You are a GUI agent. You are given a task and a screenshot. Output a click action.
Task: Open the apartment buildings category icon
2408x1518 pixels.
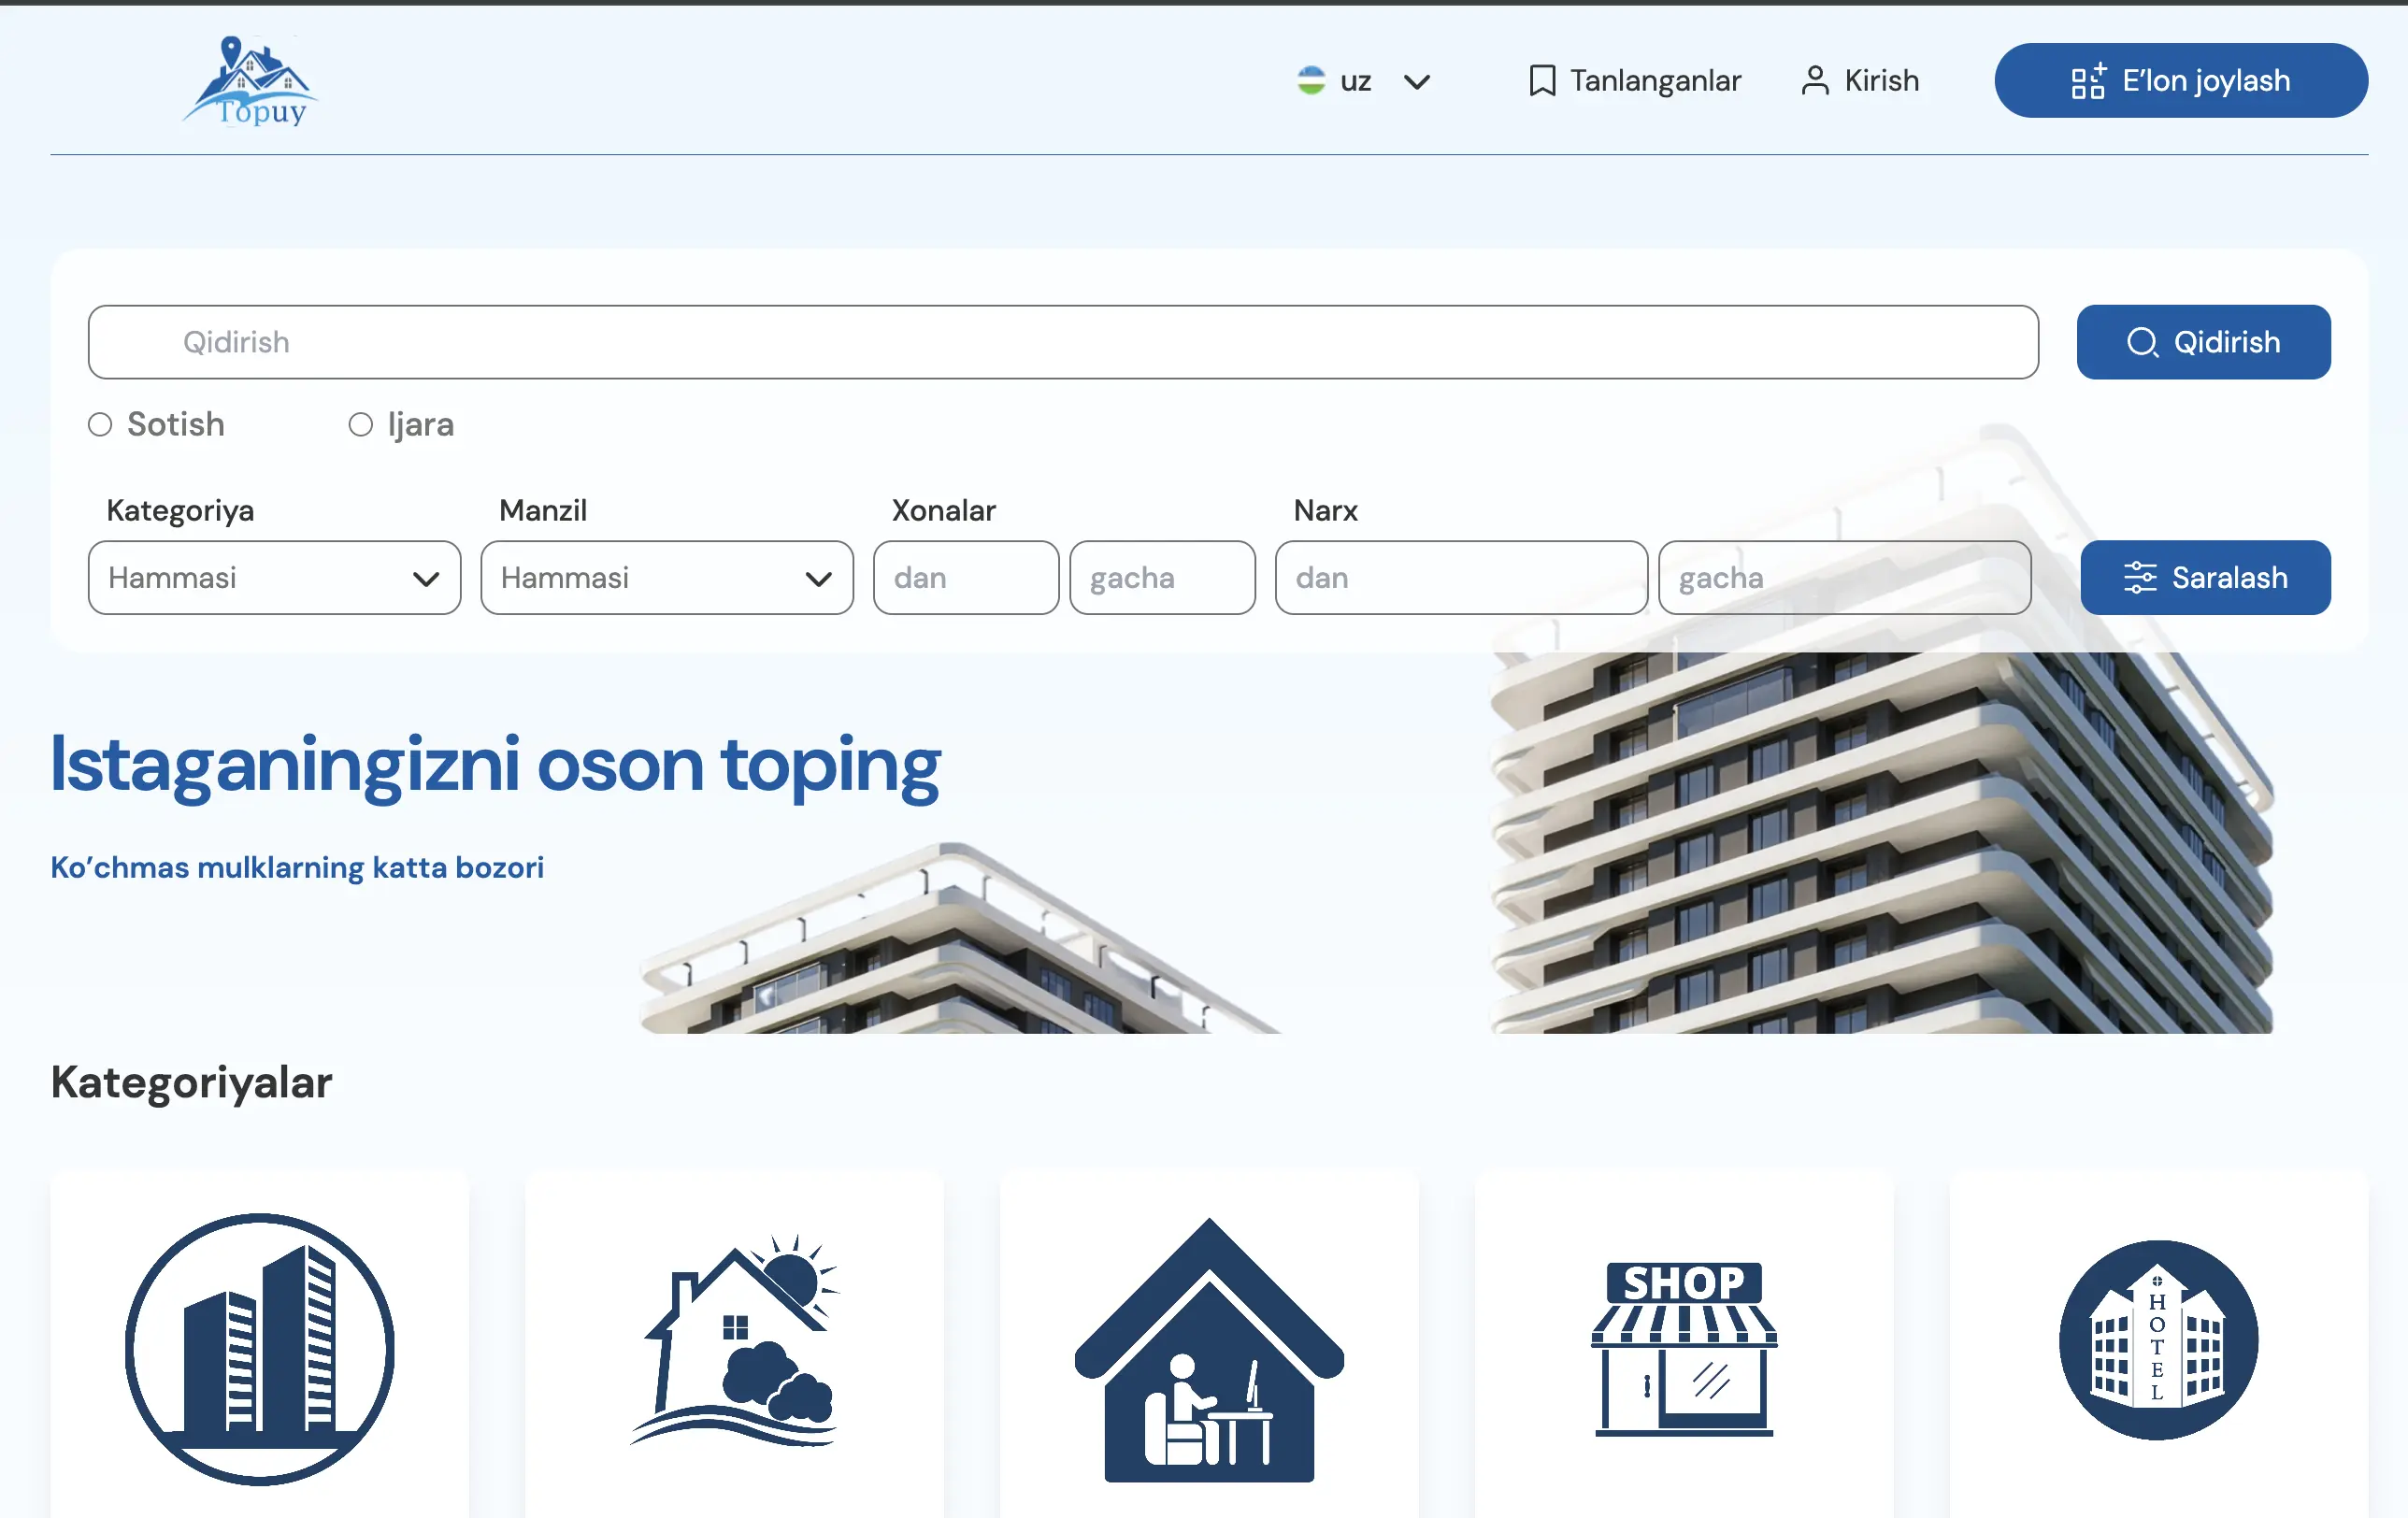click(259, 1348)
